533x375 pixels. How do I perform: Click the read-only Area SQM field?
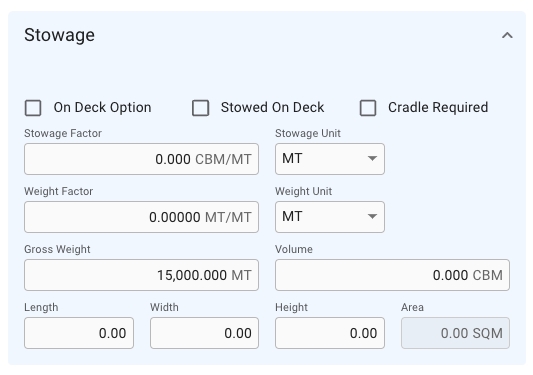[455, 333]
